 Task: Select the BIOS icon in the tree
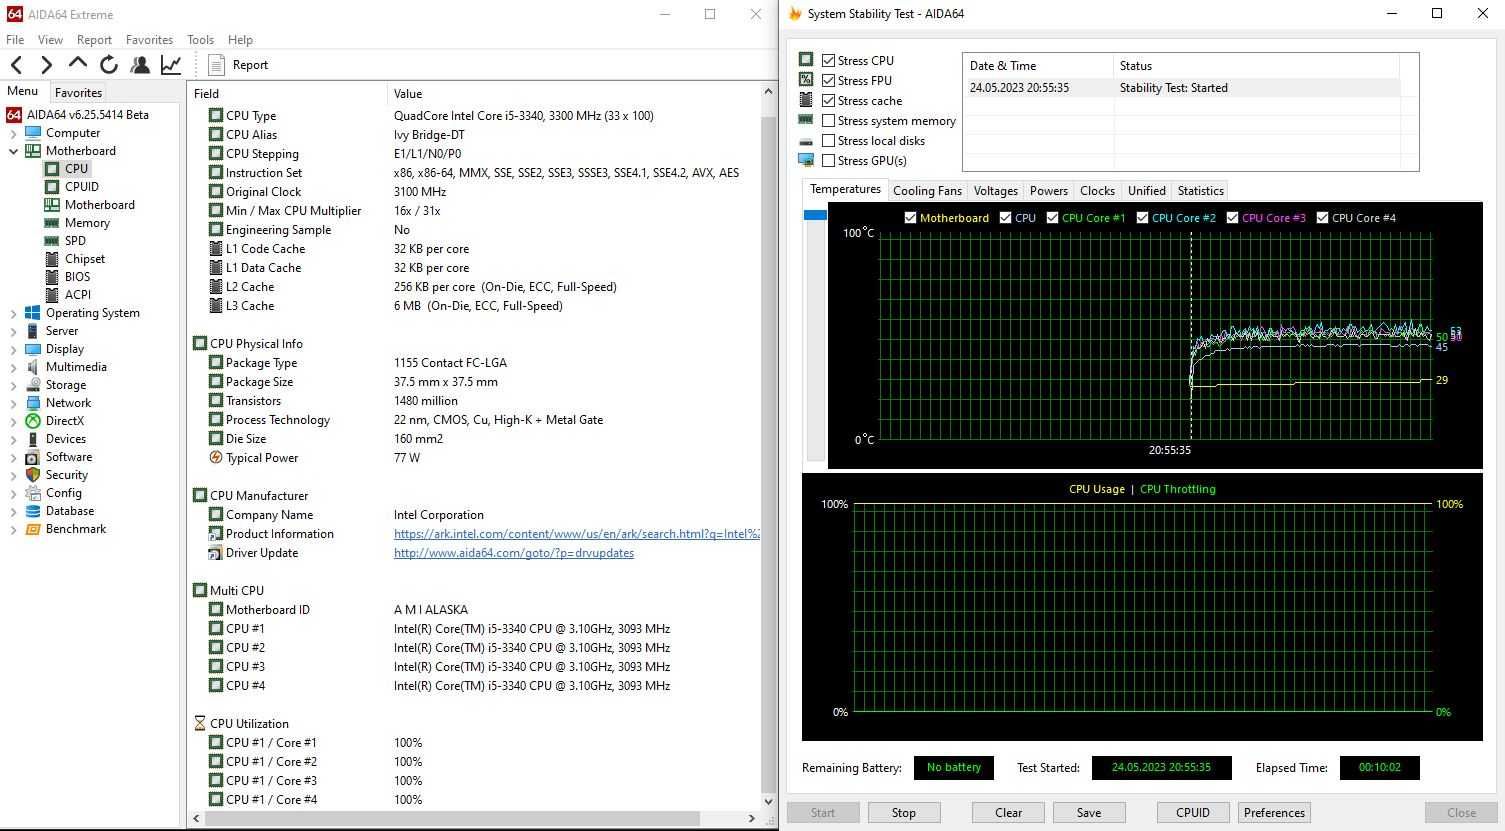tap(52, 277)
